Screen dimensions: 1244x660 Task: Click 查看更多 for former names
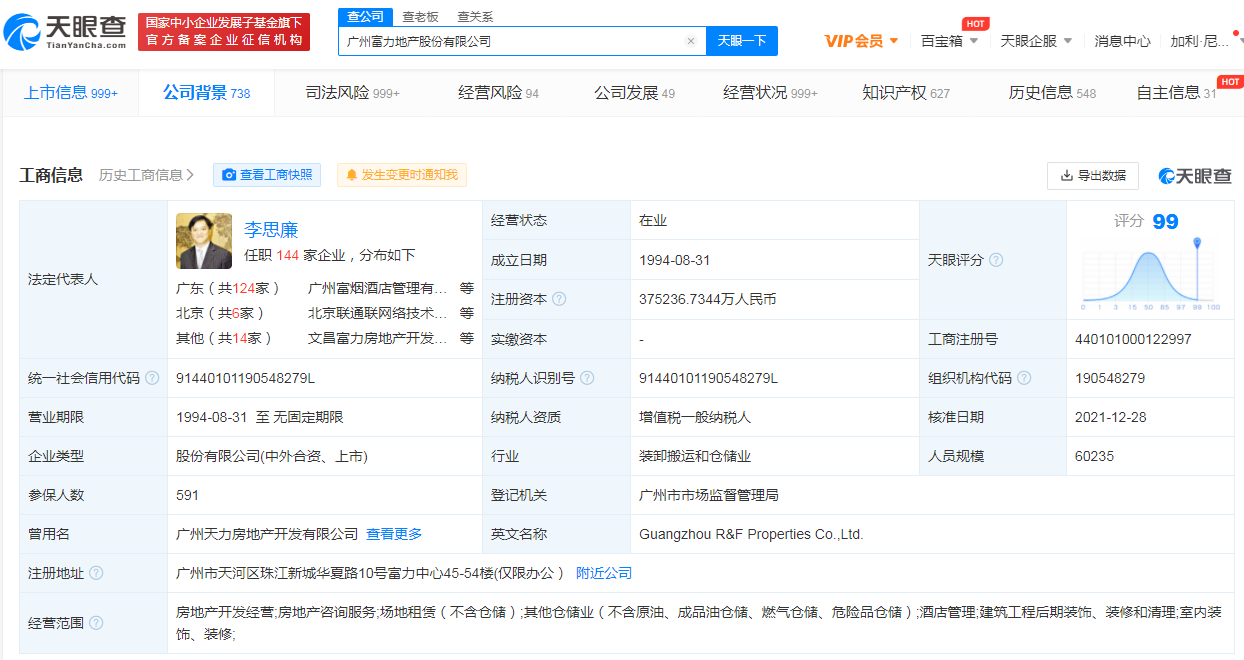(x=394, y=534)
